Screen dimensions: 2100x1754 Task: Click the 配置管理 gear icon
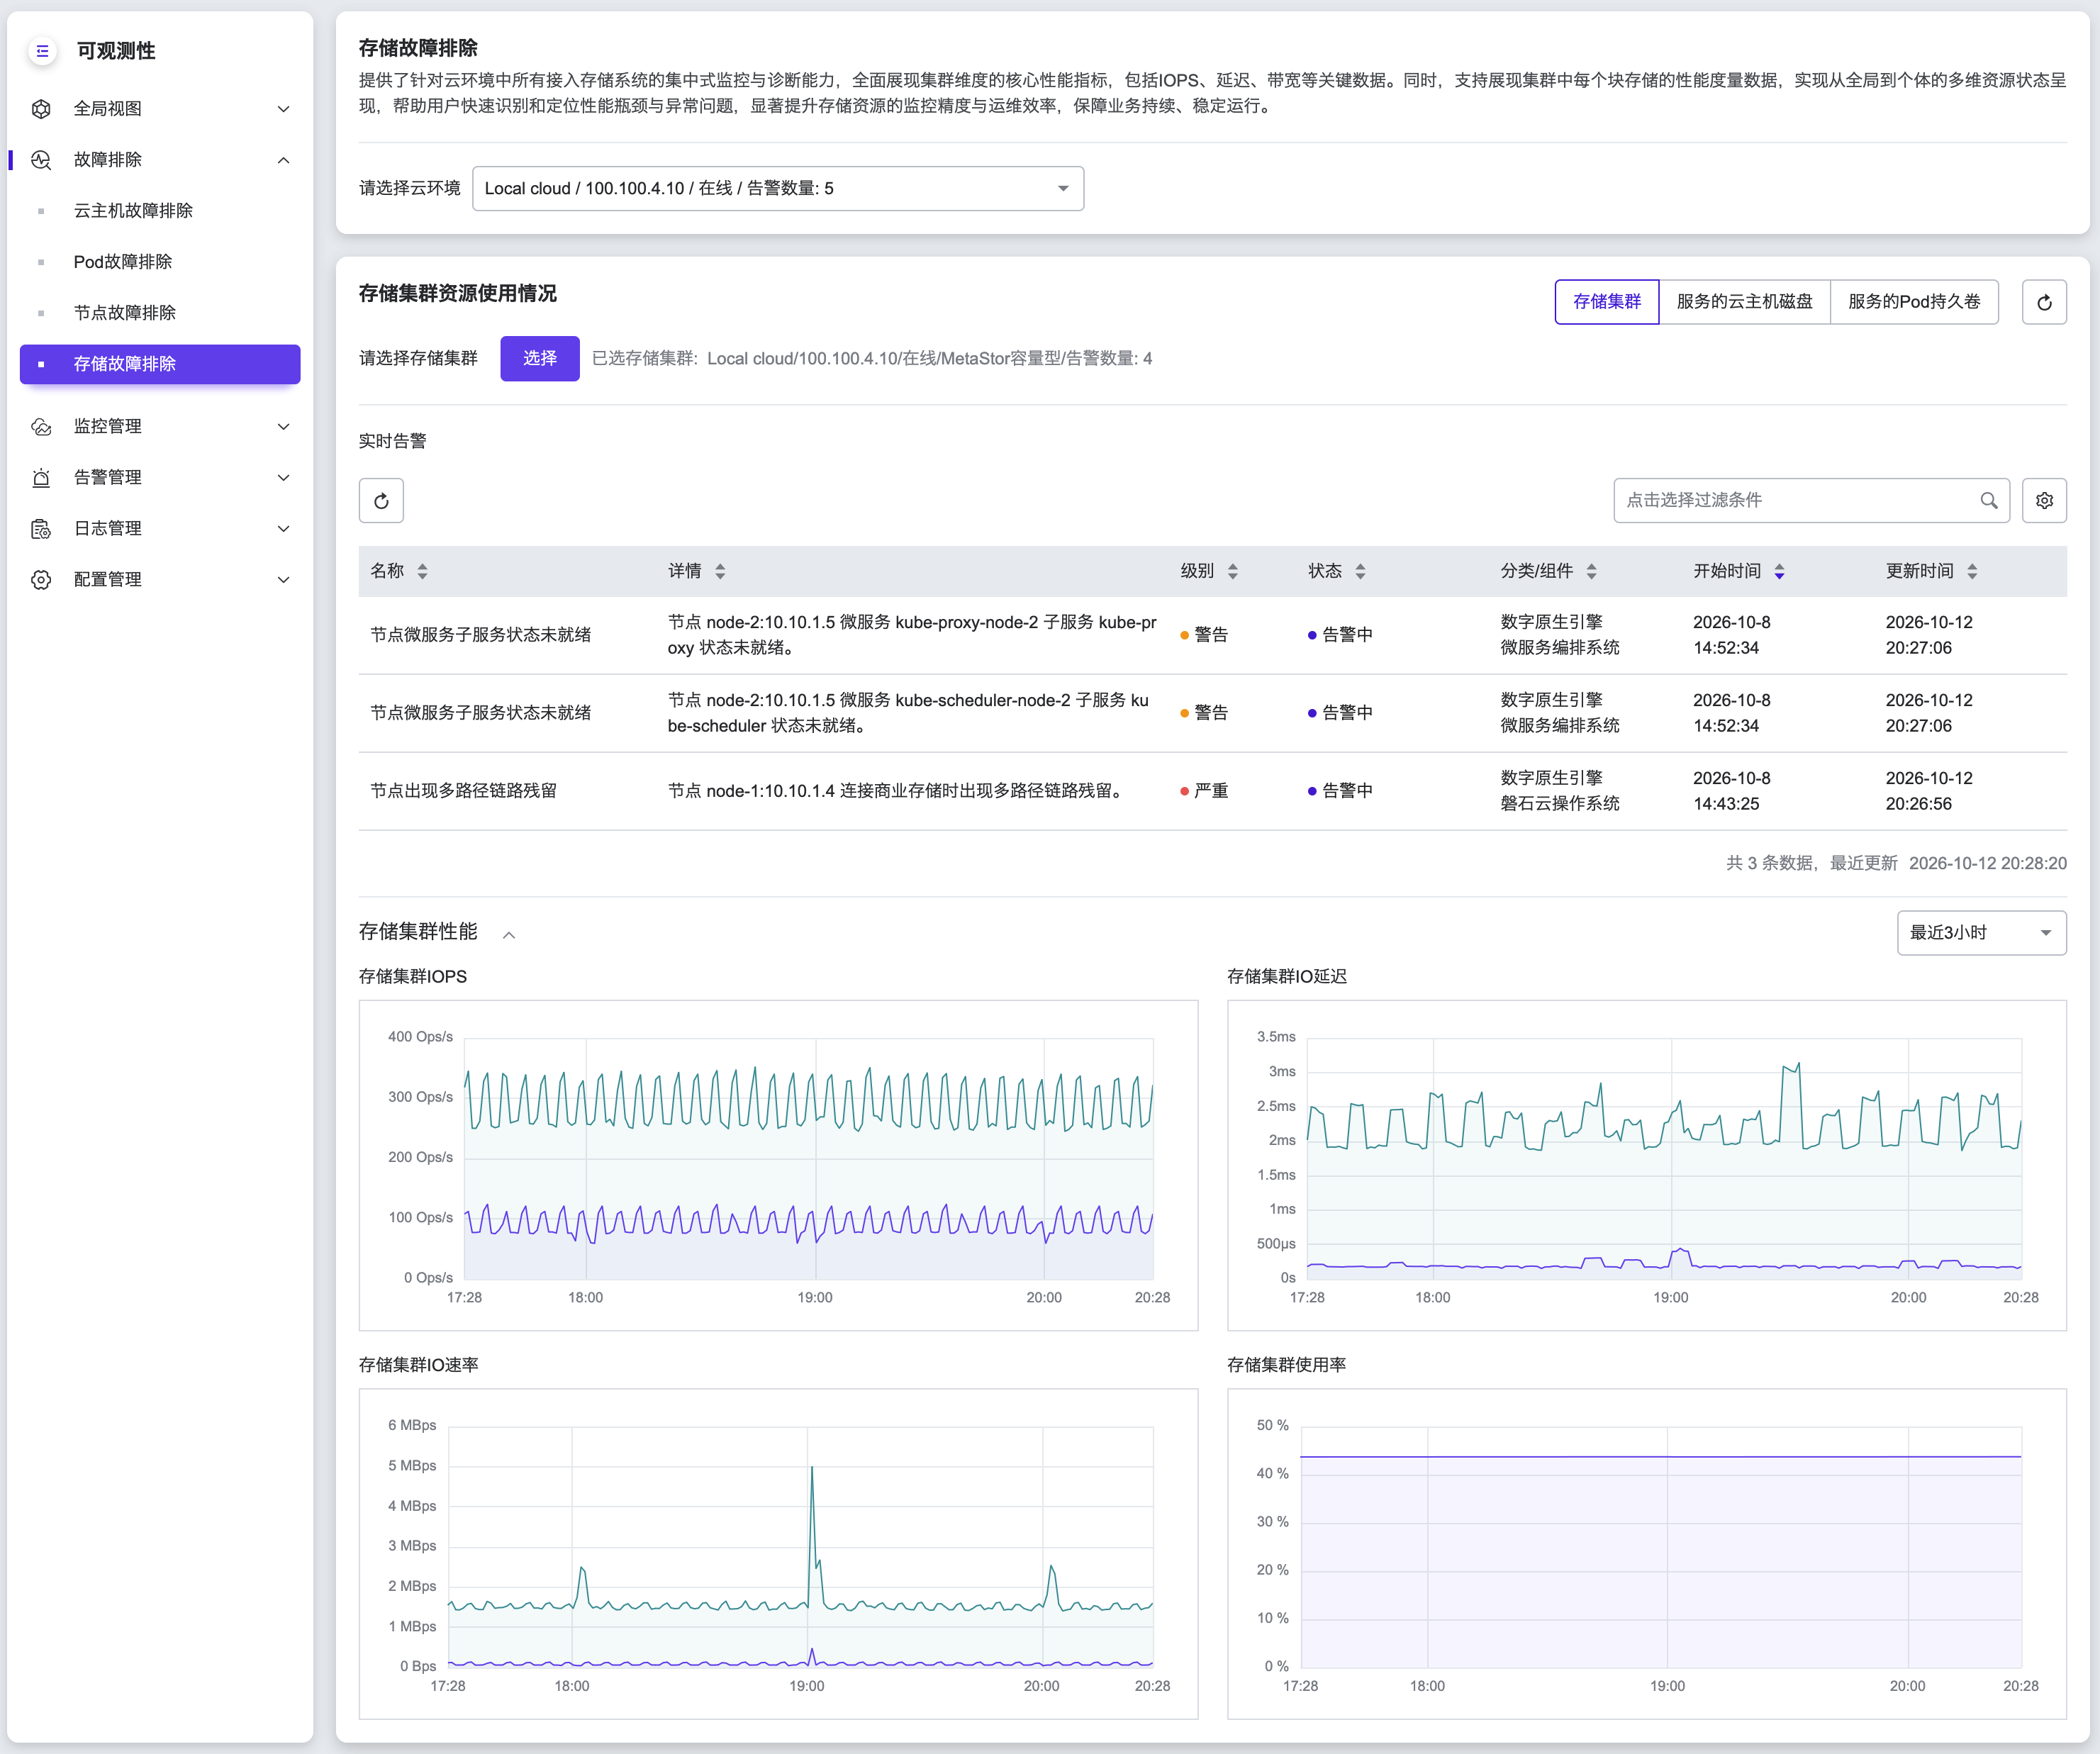41,580
